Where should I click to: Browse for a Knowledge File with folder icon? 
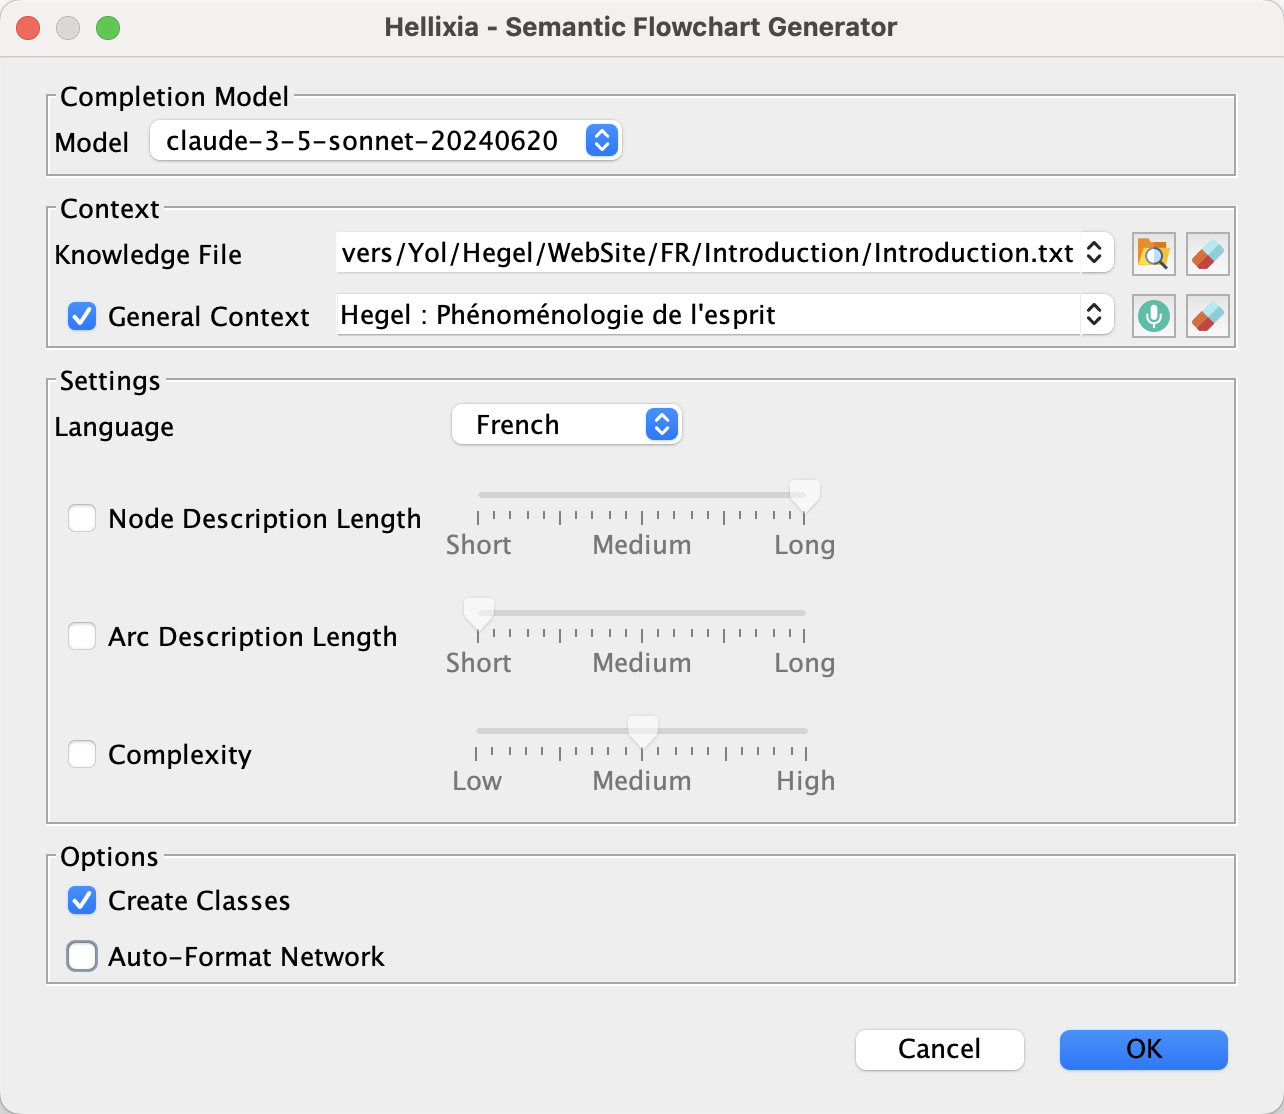pos(1153,254)
